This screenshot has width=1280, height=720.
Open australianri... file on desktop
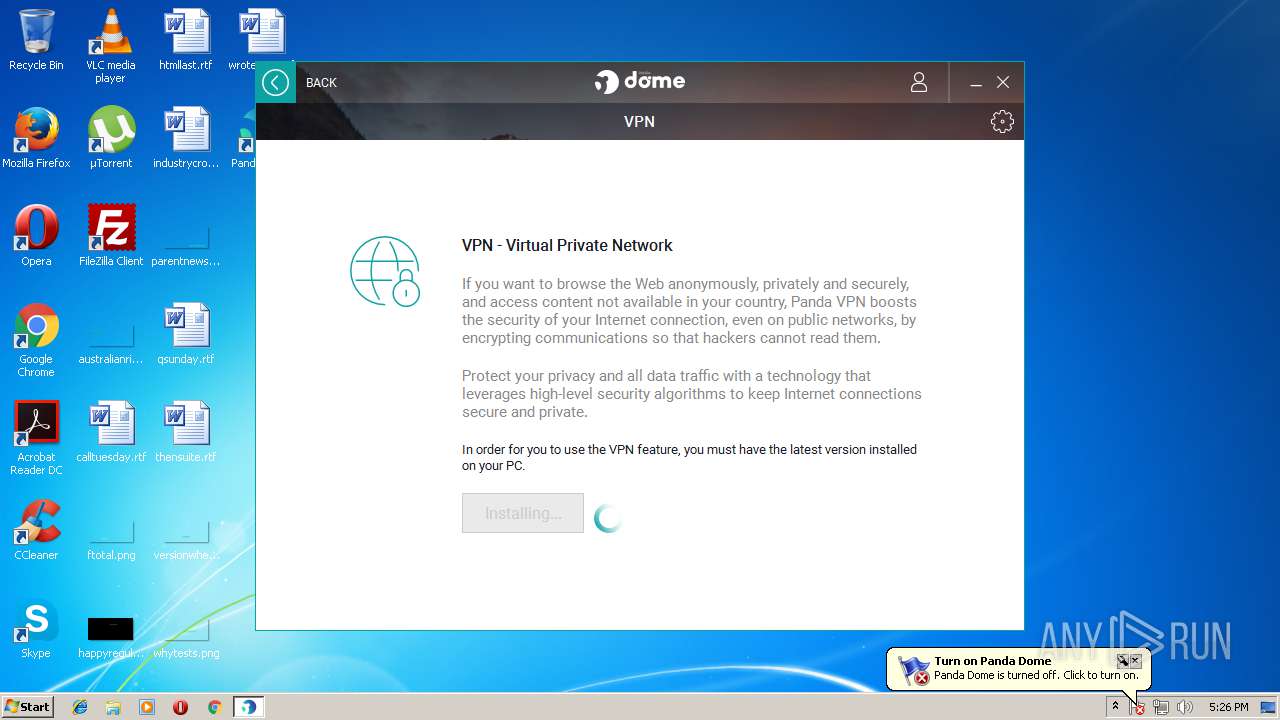pos(111,343)
